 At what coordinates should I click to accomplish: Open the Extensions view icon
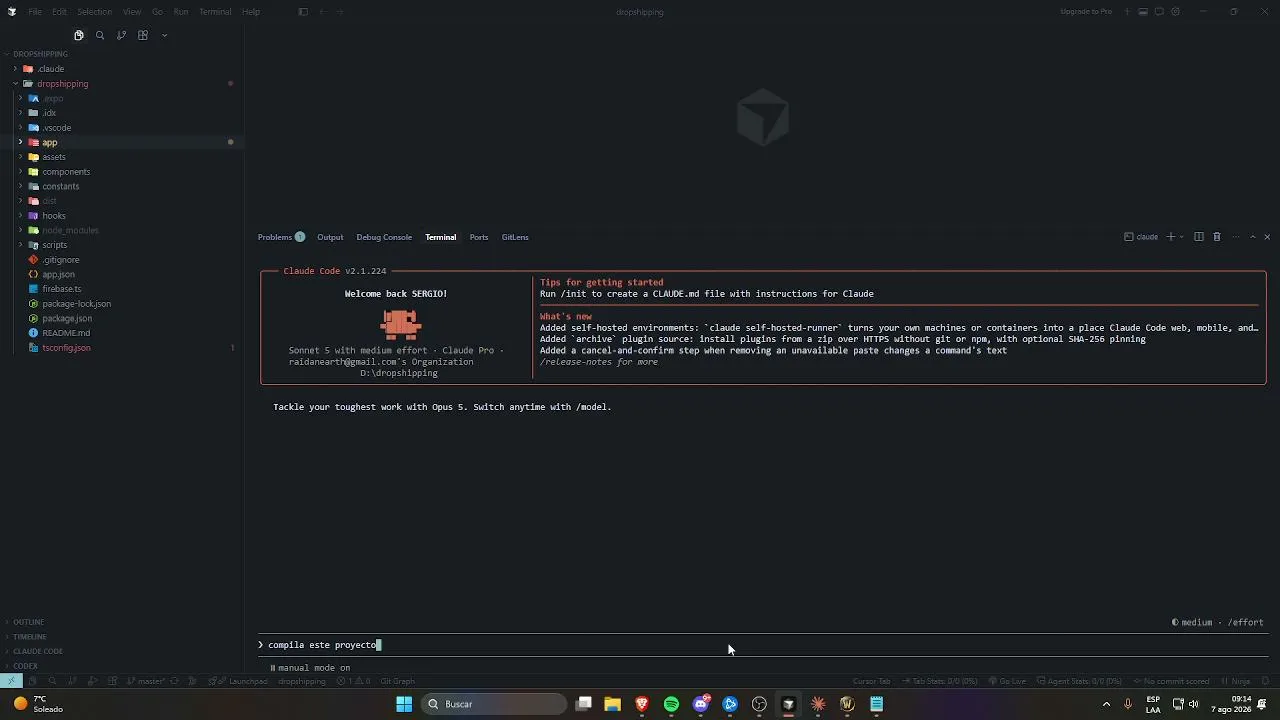pos(143,35)
